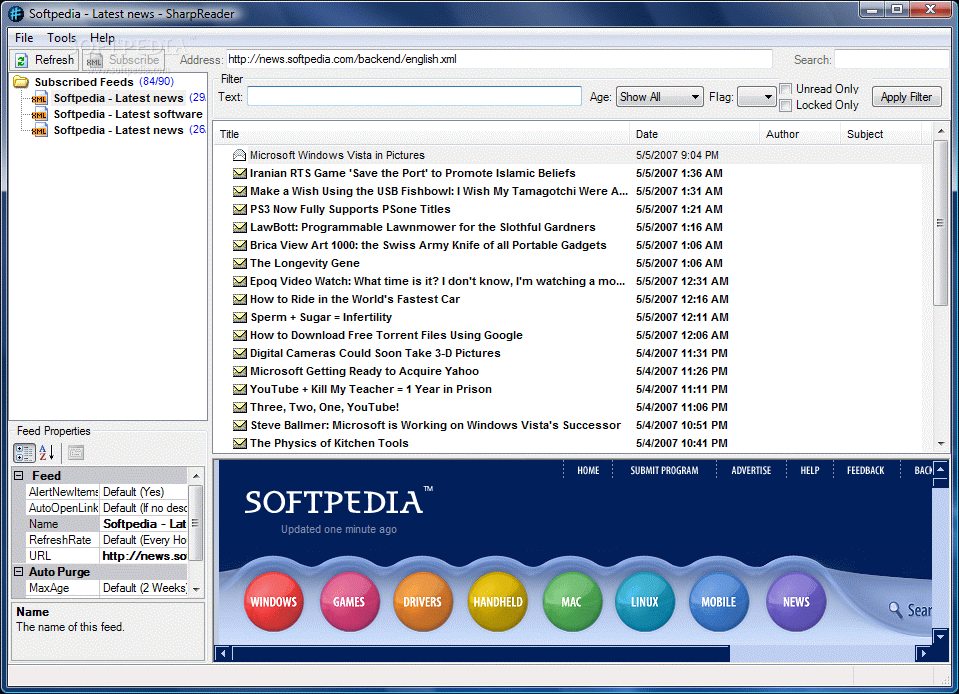Screen dimensions: 959x694
Task: Click envelope icon beside LawBott article
Action: click(240, 227)
